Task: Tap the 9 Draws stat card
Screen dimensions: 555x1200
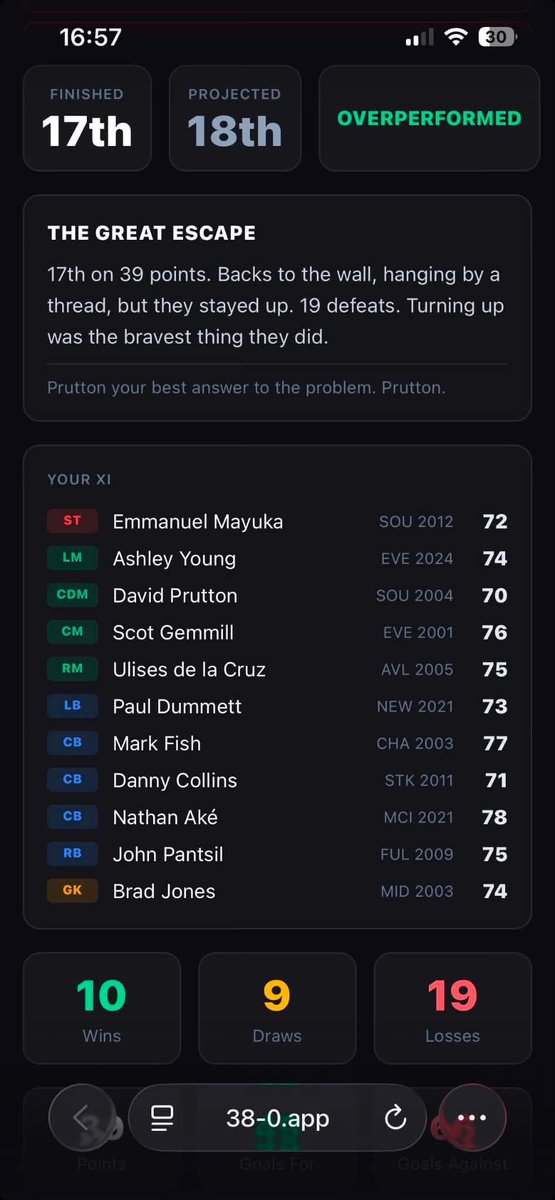Action: coord(277,1008)
